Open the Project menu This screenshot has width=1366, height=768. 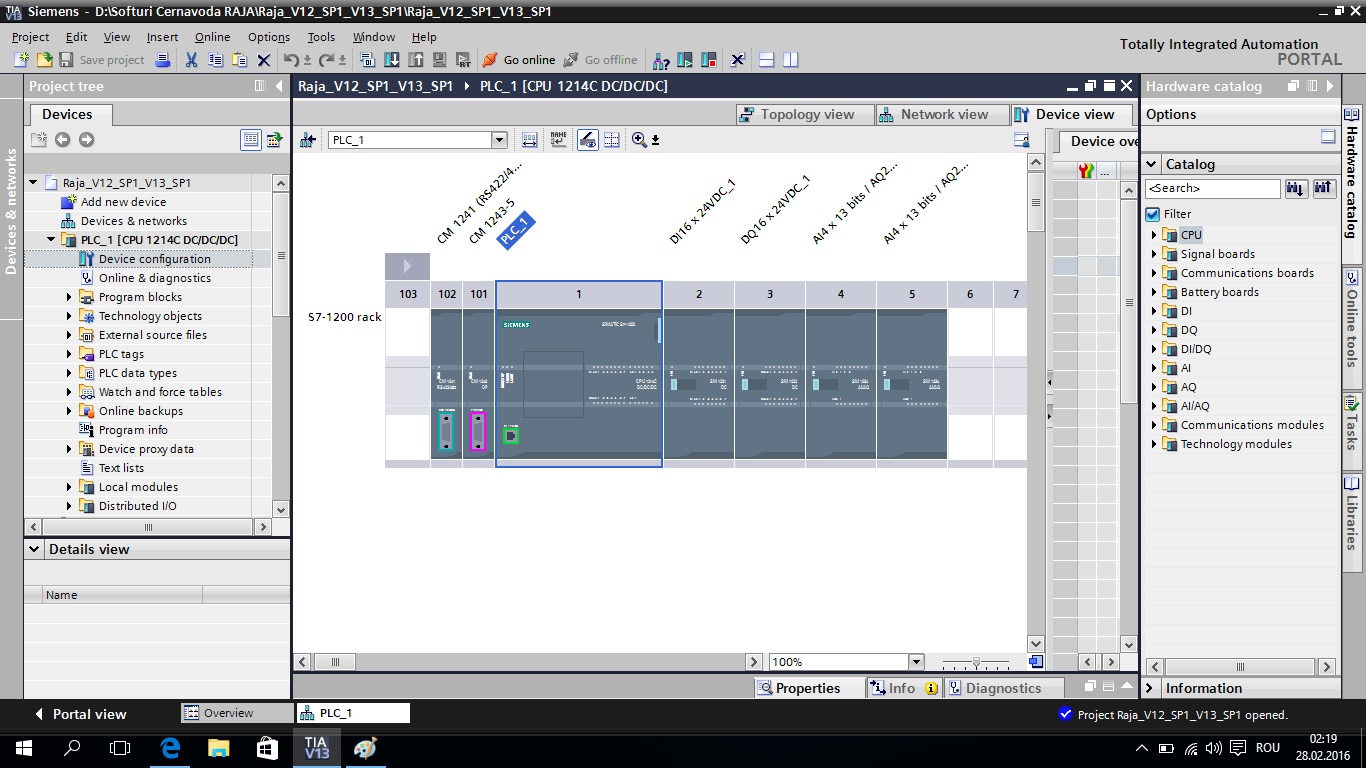(30, 37)
